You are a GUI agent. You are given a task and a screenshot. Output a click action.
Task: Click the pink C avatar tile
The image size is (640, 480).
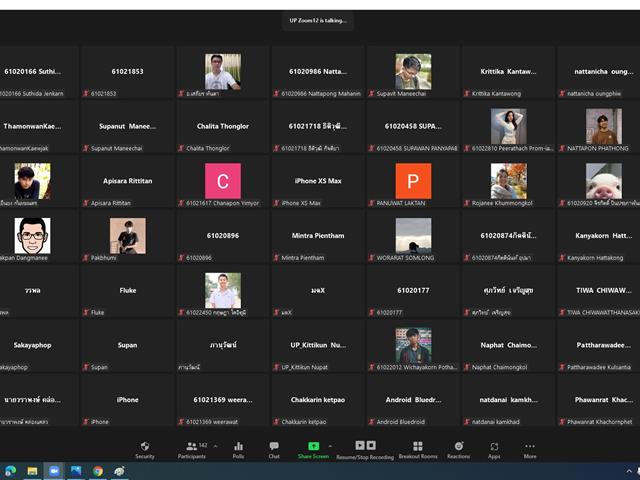coord(223,181)
